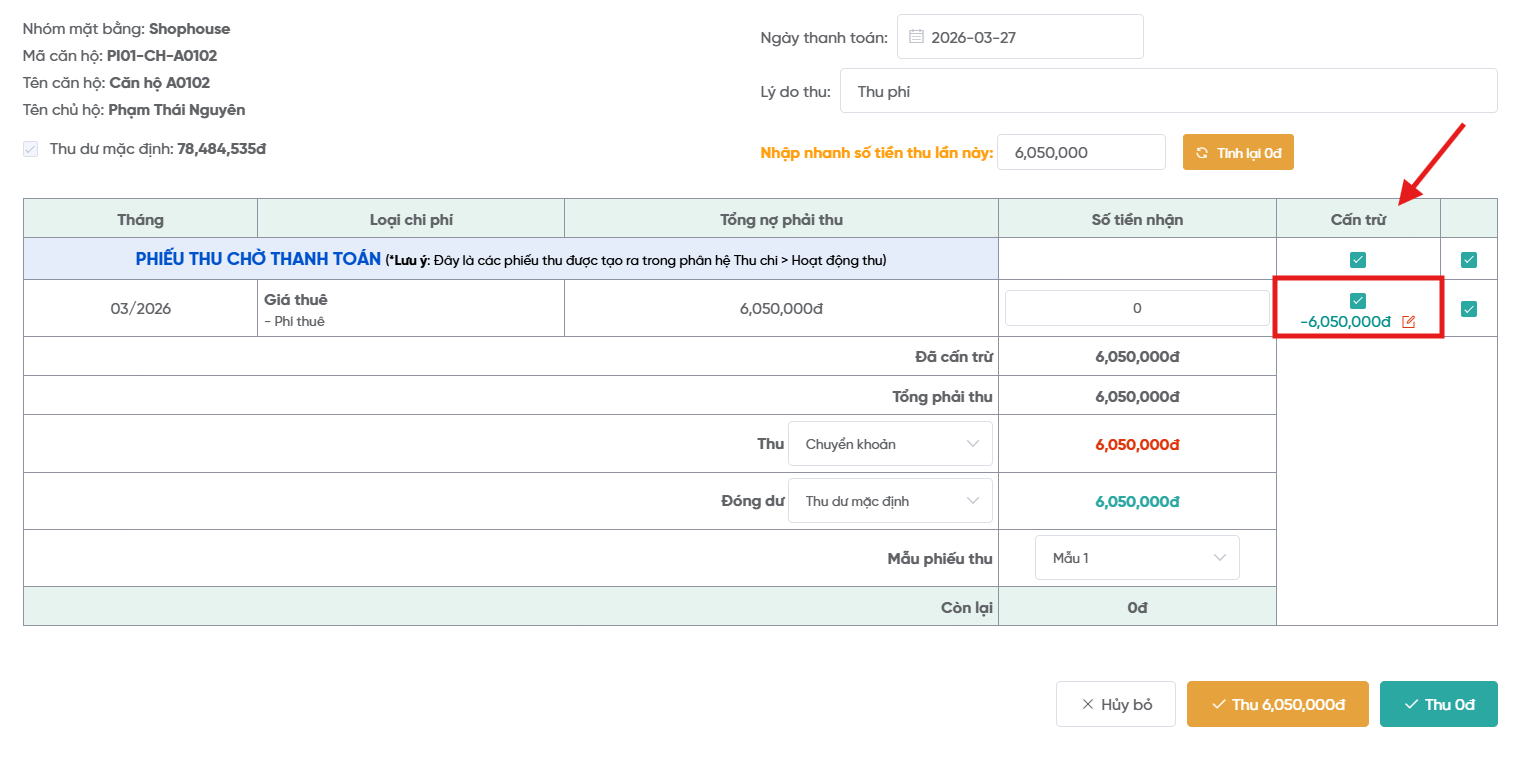
Task: Click the Hủy bỏ cancel button
Action: [x=1115, y=704]
